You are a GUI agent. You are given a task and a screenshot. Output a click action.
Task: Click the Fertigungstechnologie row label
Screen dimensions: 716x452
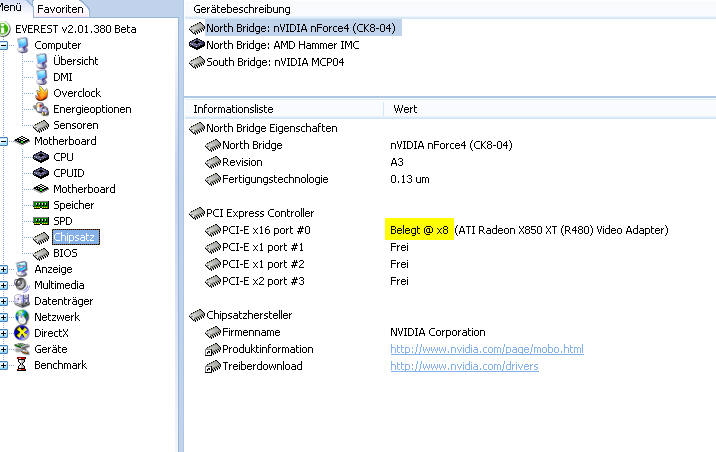point(275,179)
